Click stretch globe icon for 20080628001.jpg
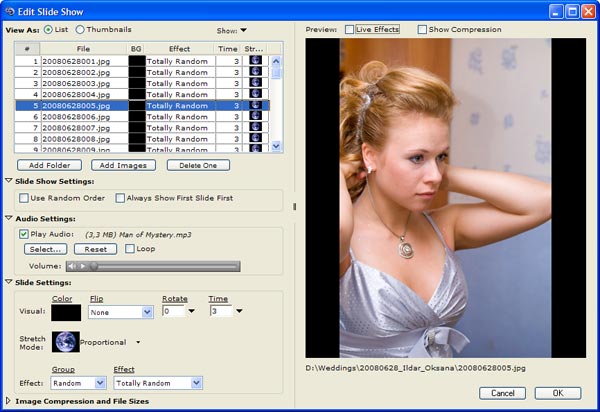 point(255,60)
